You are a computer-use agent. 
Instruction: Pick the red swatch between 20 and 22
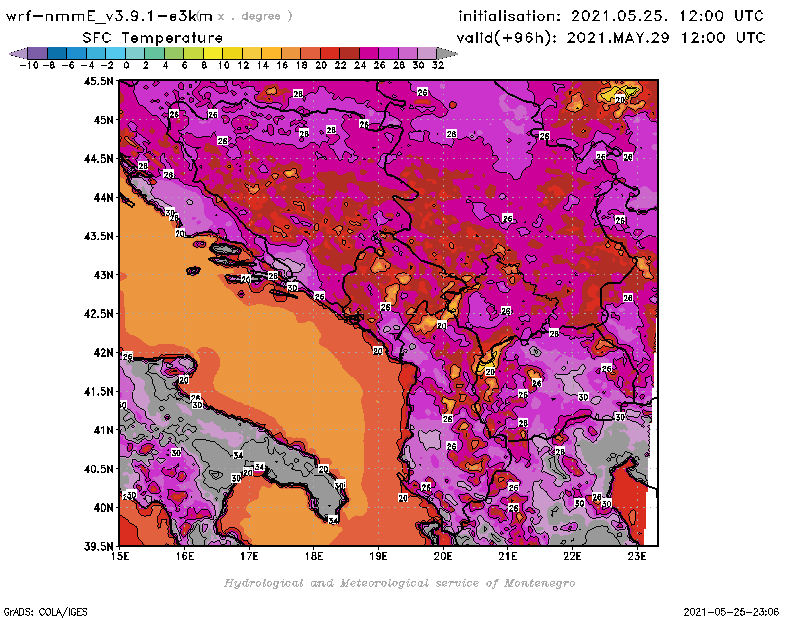(x=329, y=52)
